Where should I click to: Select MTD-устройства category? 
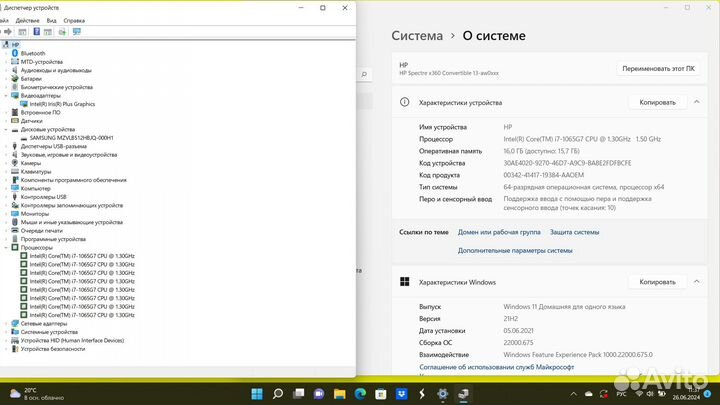click(41, 62)
